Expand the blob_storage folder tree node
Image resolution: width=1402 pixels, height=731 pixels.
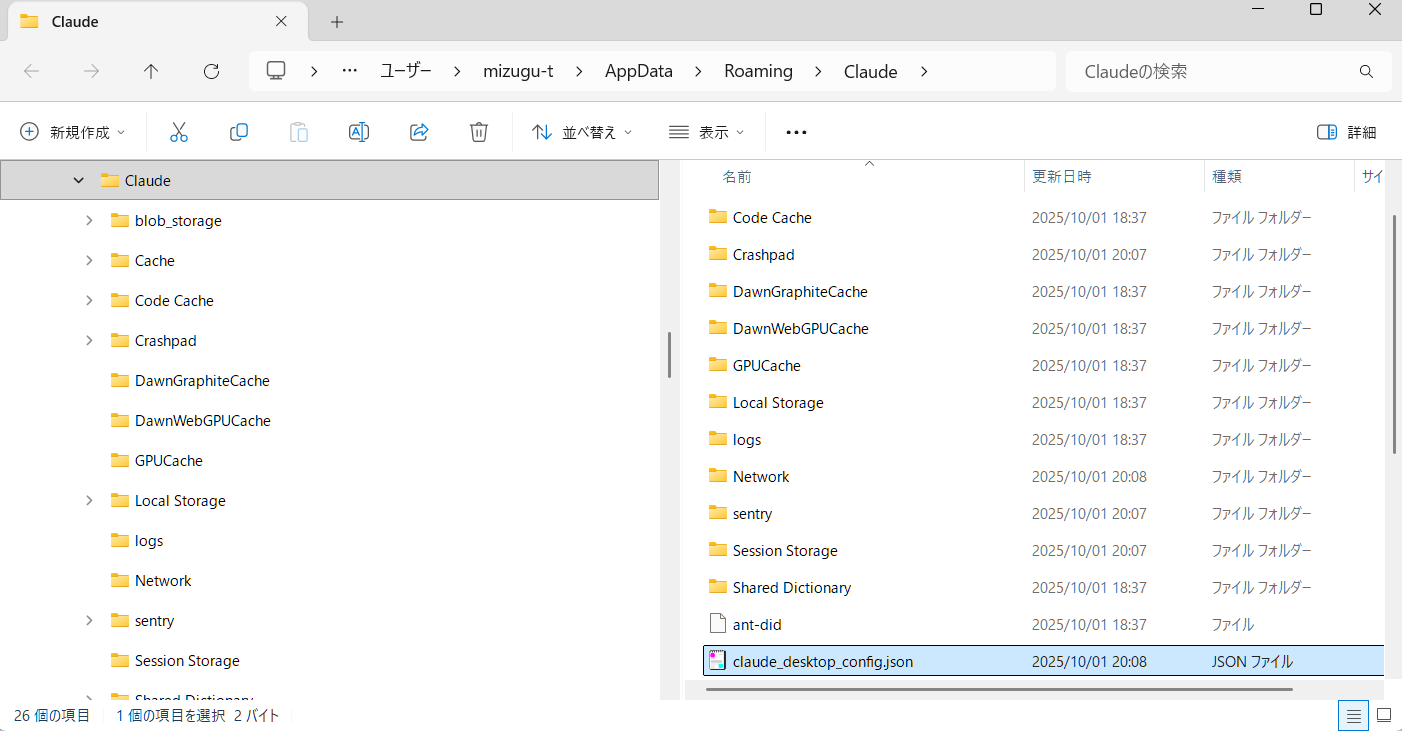(x=89, y=220)
